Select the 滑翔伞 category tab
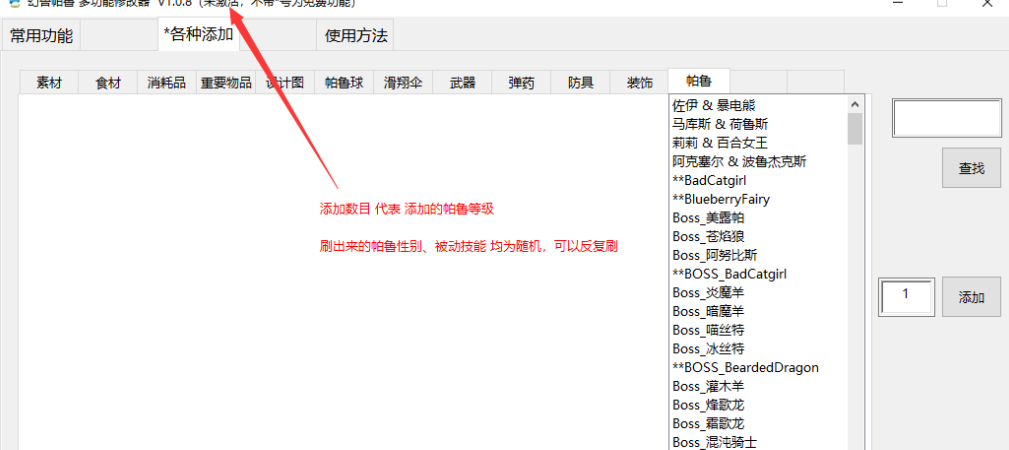The width and height of the screenshot is (1009, 450). 403,83
